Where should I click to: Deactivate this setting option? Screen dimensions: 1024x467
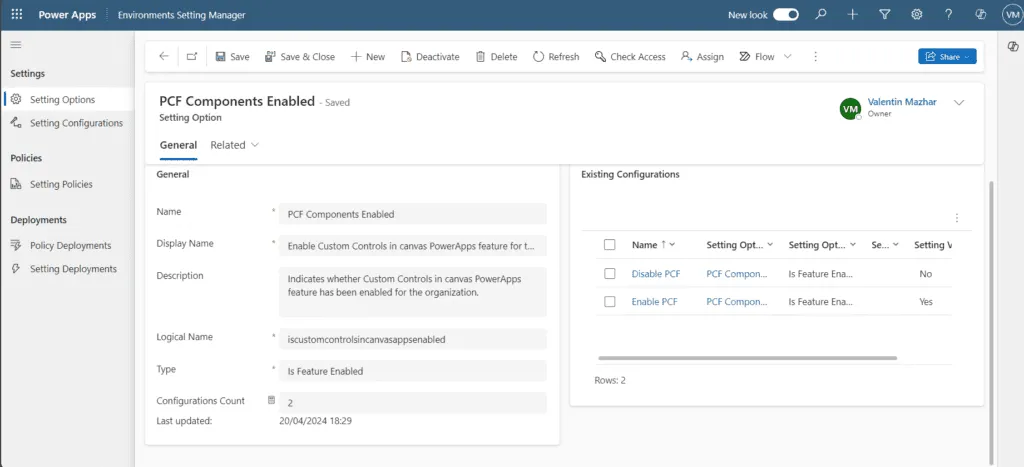point(430,57)
